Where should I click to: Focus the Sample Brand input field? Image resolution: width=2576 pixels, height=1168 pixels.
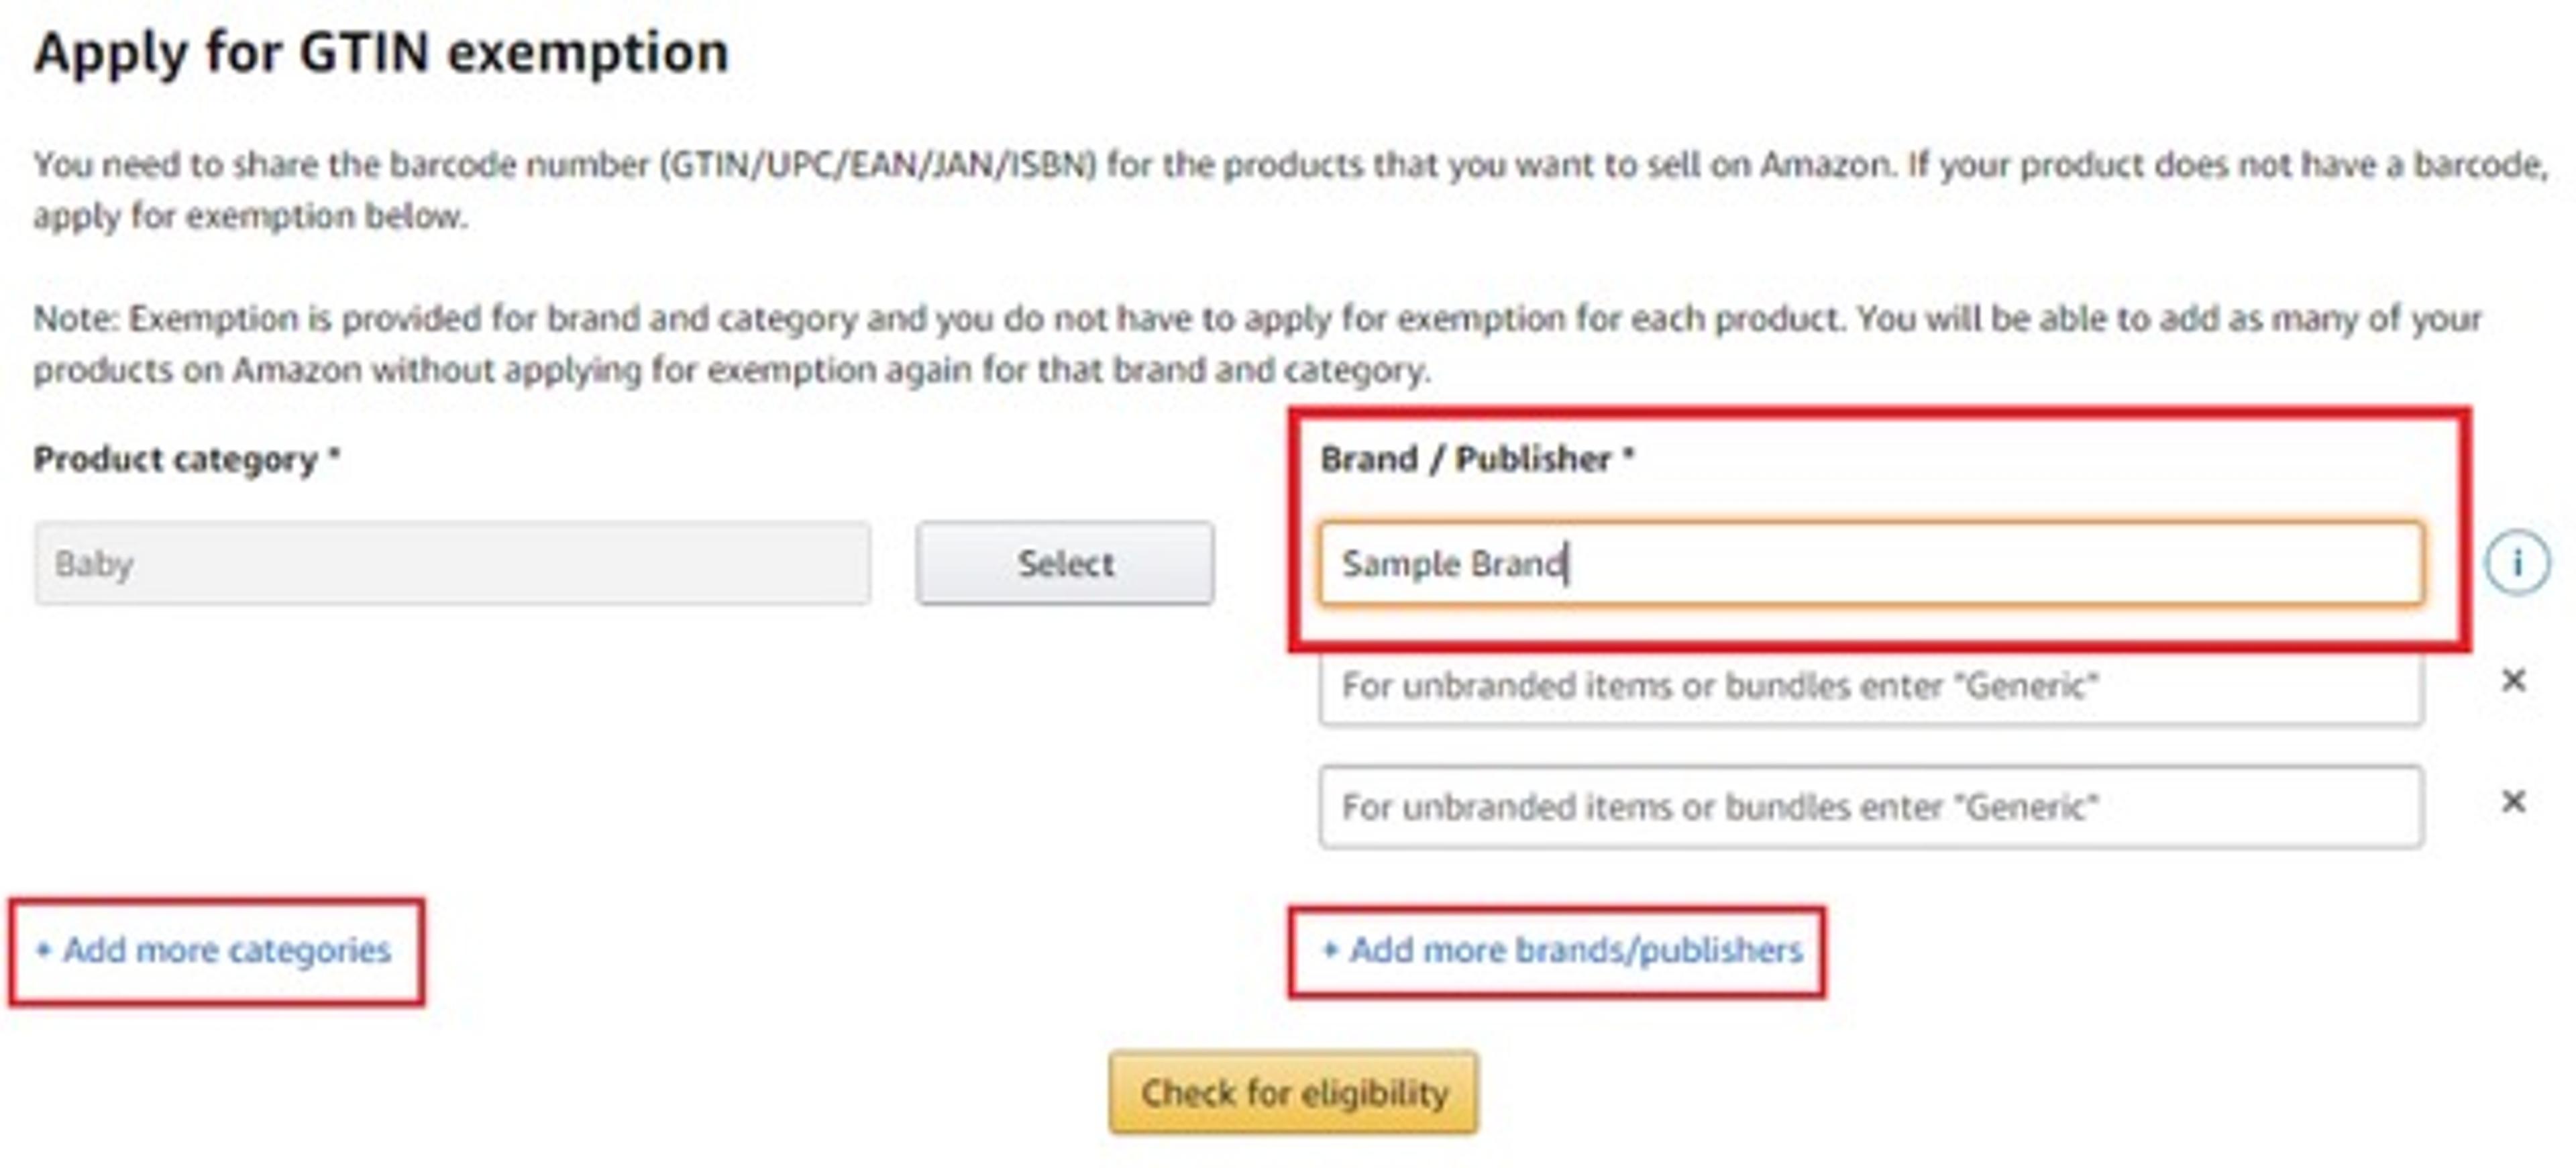1870,564
